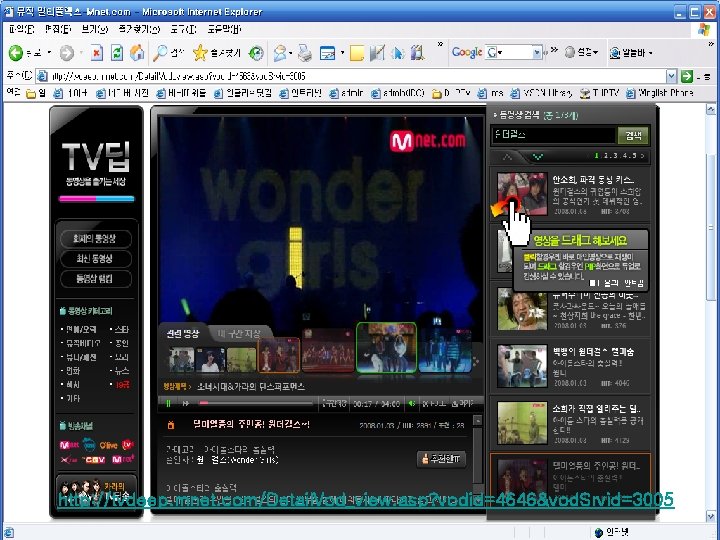Image resolution: width=720 pixels, height=540 pixels.
Task: Click the grey up-arrow sort tab
Action: 507,157
